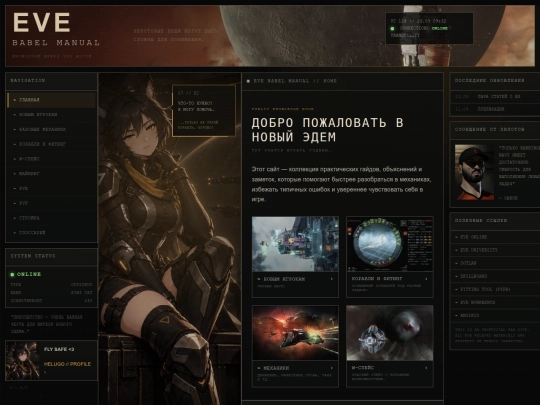Screen dimensions: 540x405
Task: Open Корабли и фитинг in navigation
Action: point(51,144)
